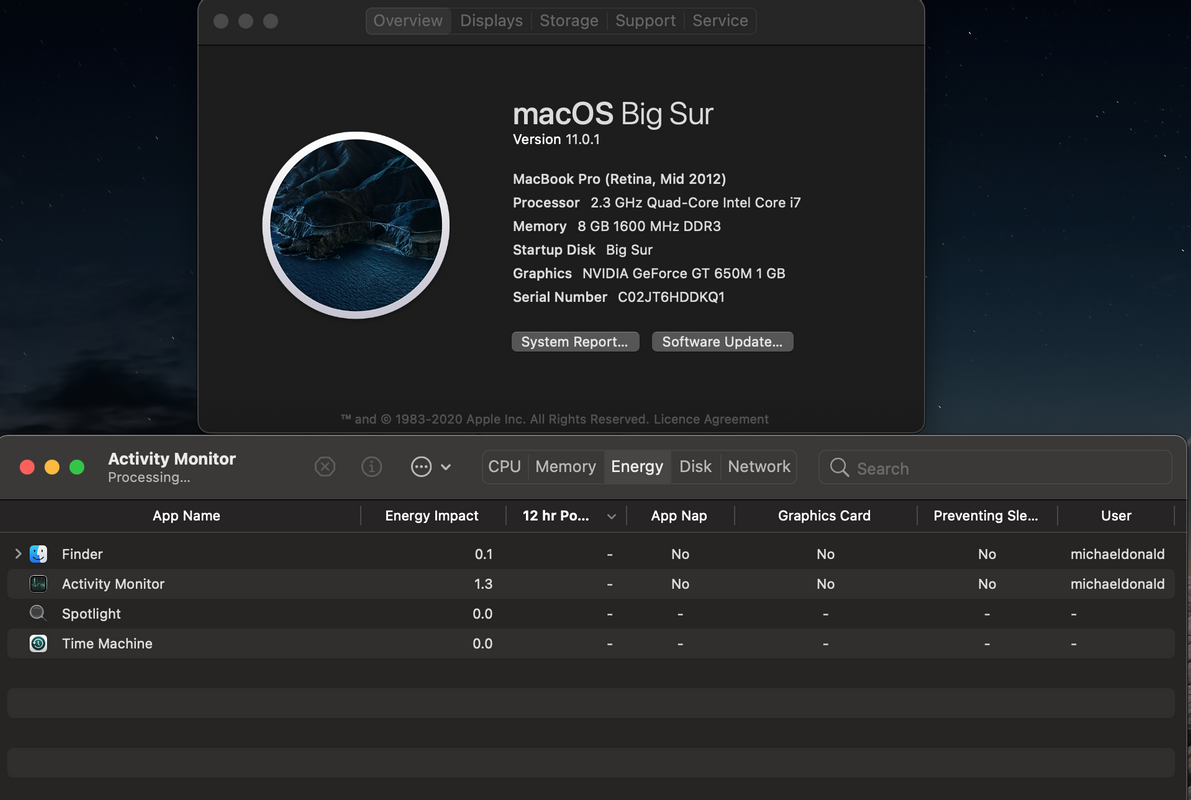
Task: Click in the Search field
Action: tap(995, 467)
